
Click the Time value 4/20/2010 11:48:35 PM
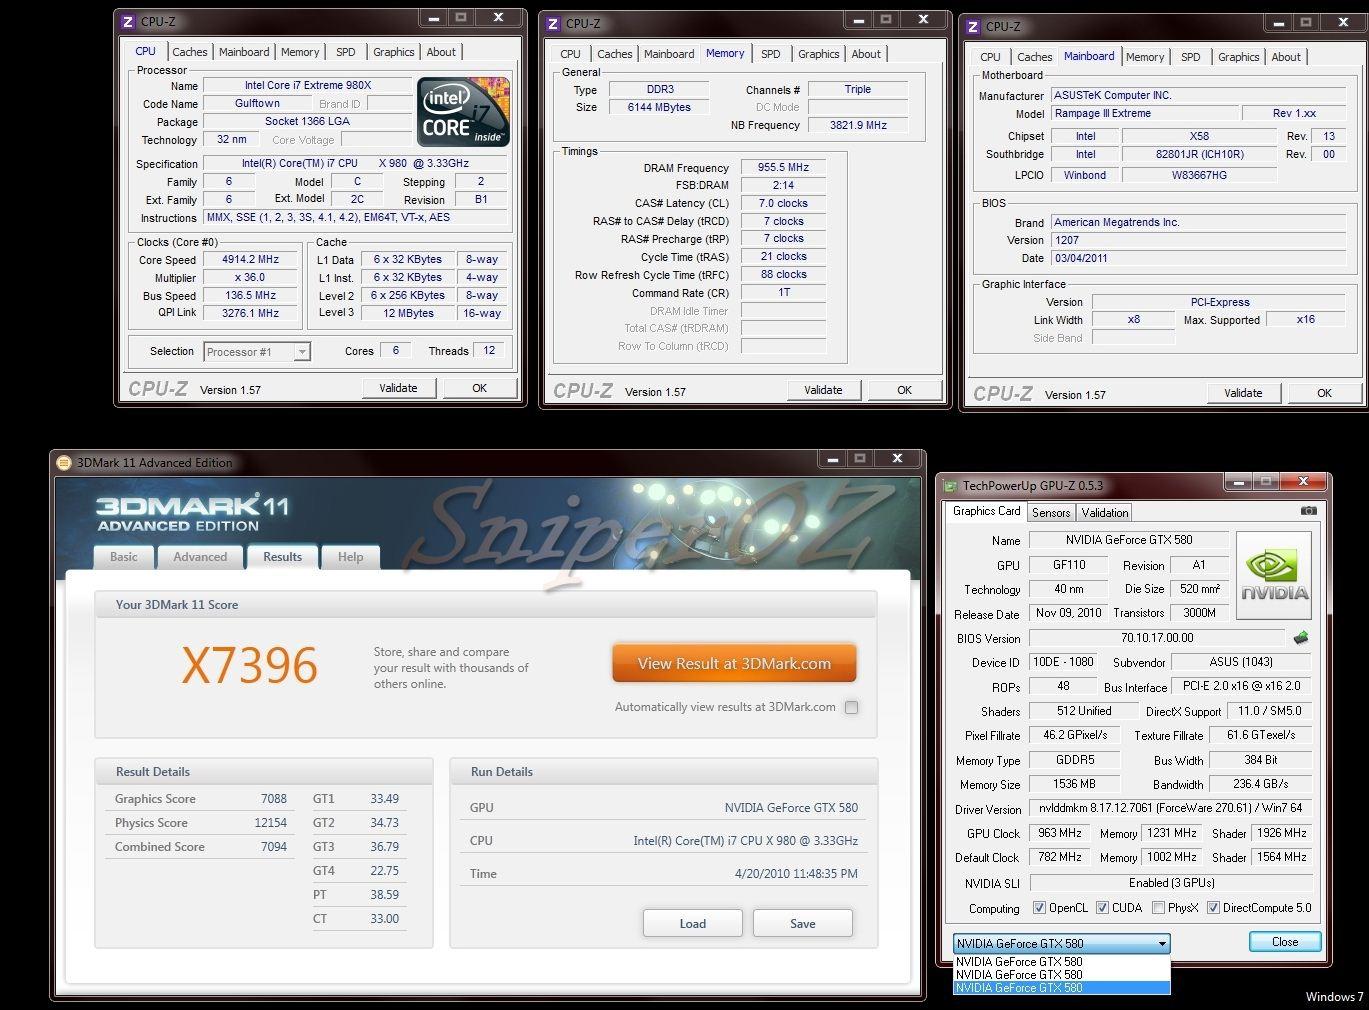click(796, 874)
